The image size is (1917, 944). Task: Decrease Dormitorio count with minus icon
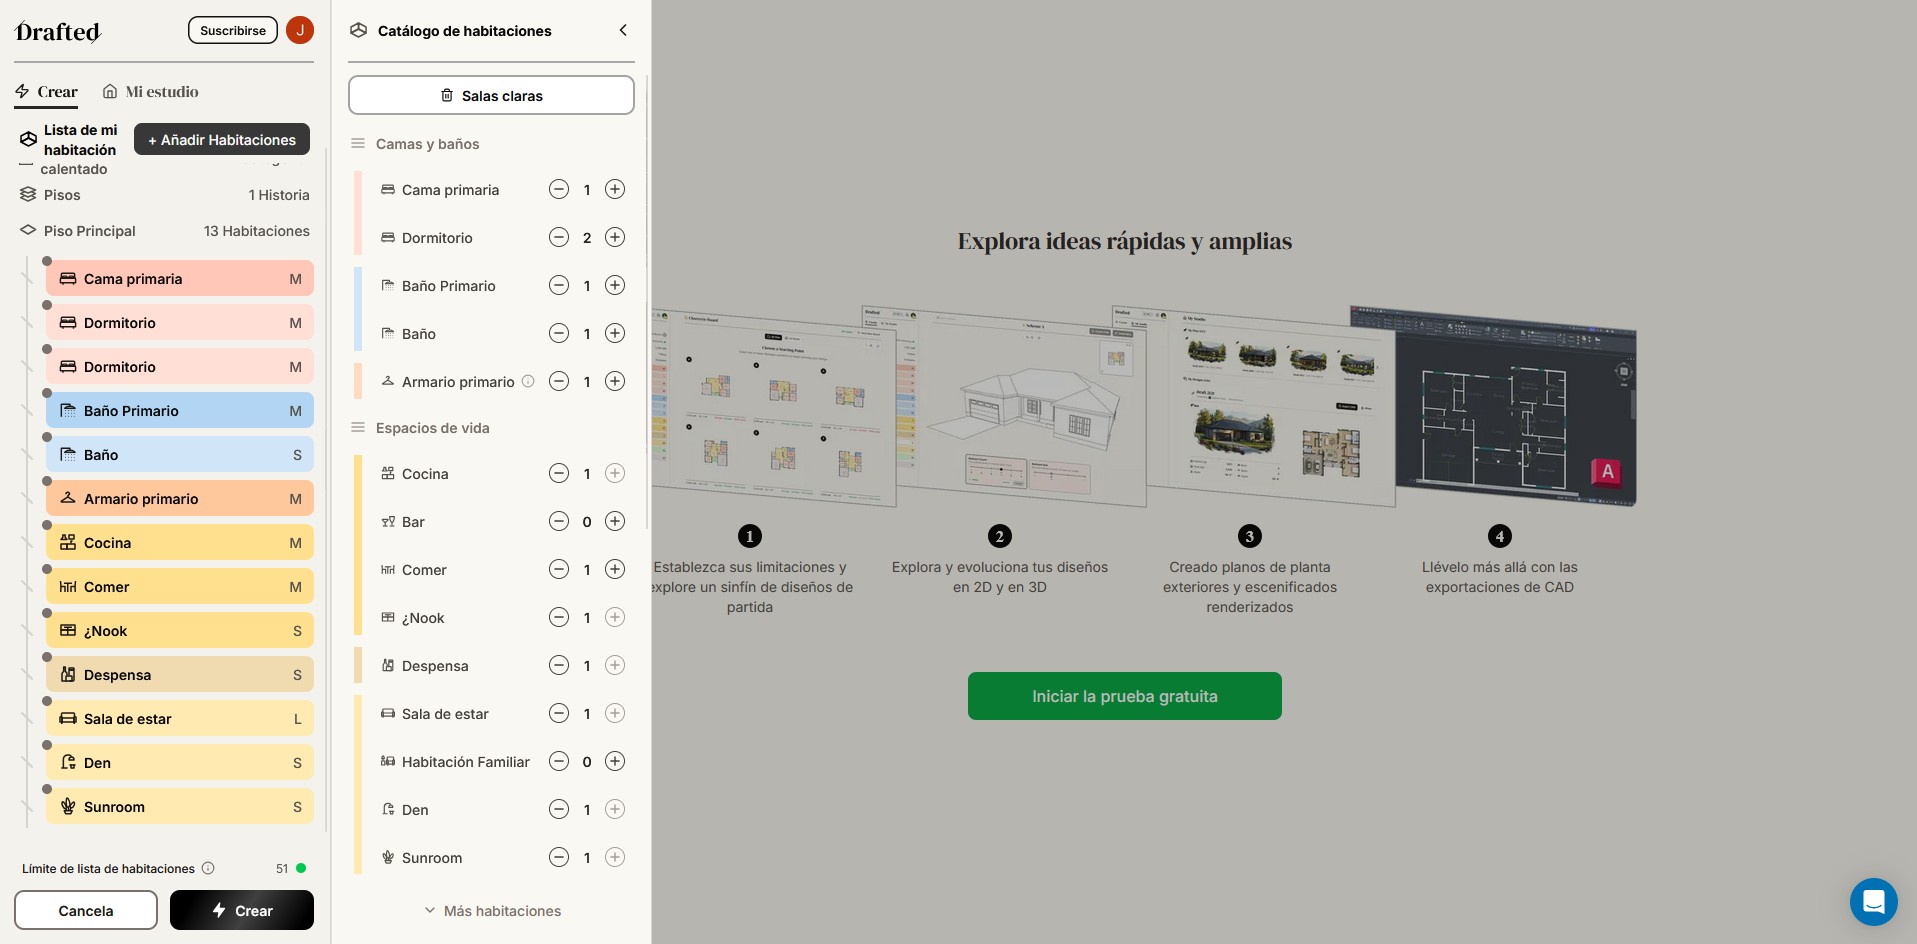click(559, 237)
